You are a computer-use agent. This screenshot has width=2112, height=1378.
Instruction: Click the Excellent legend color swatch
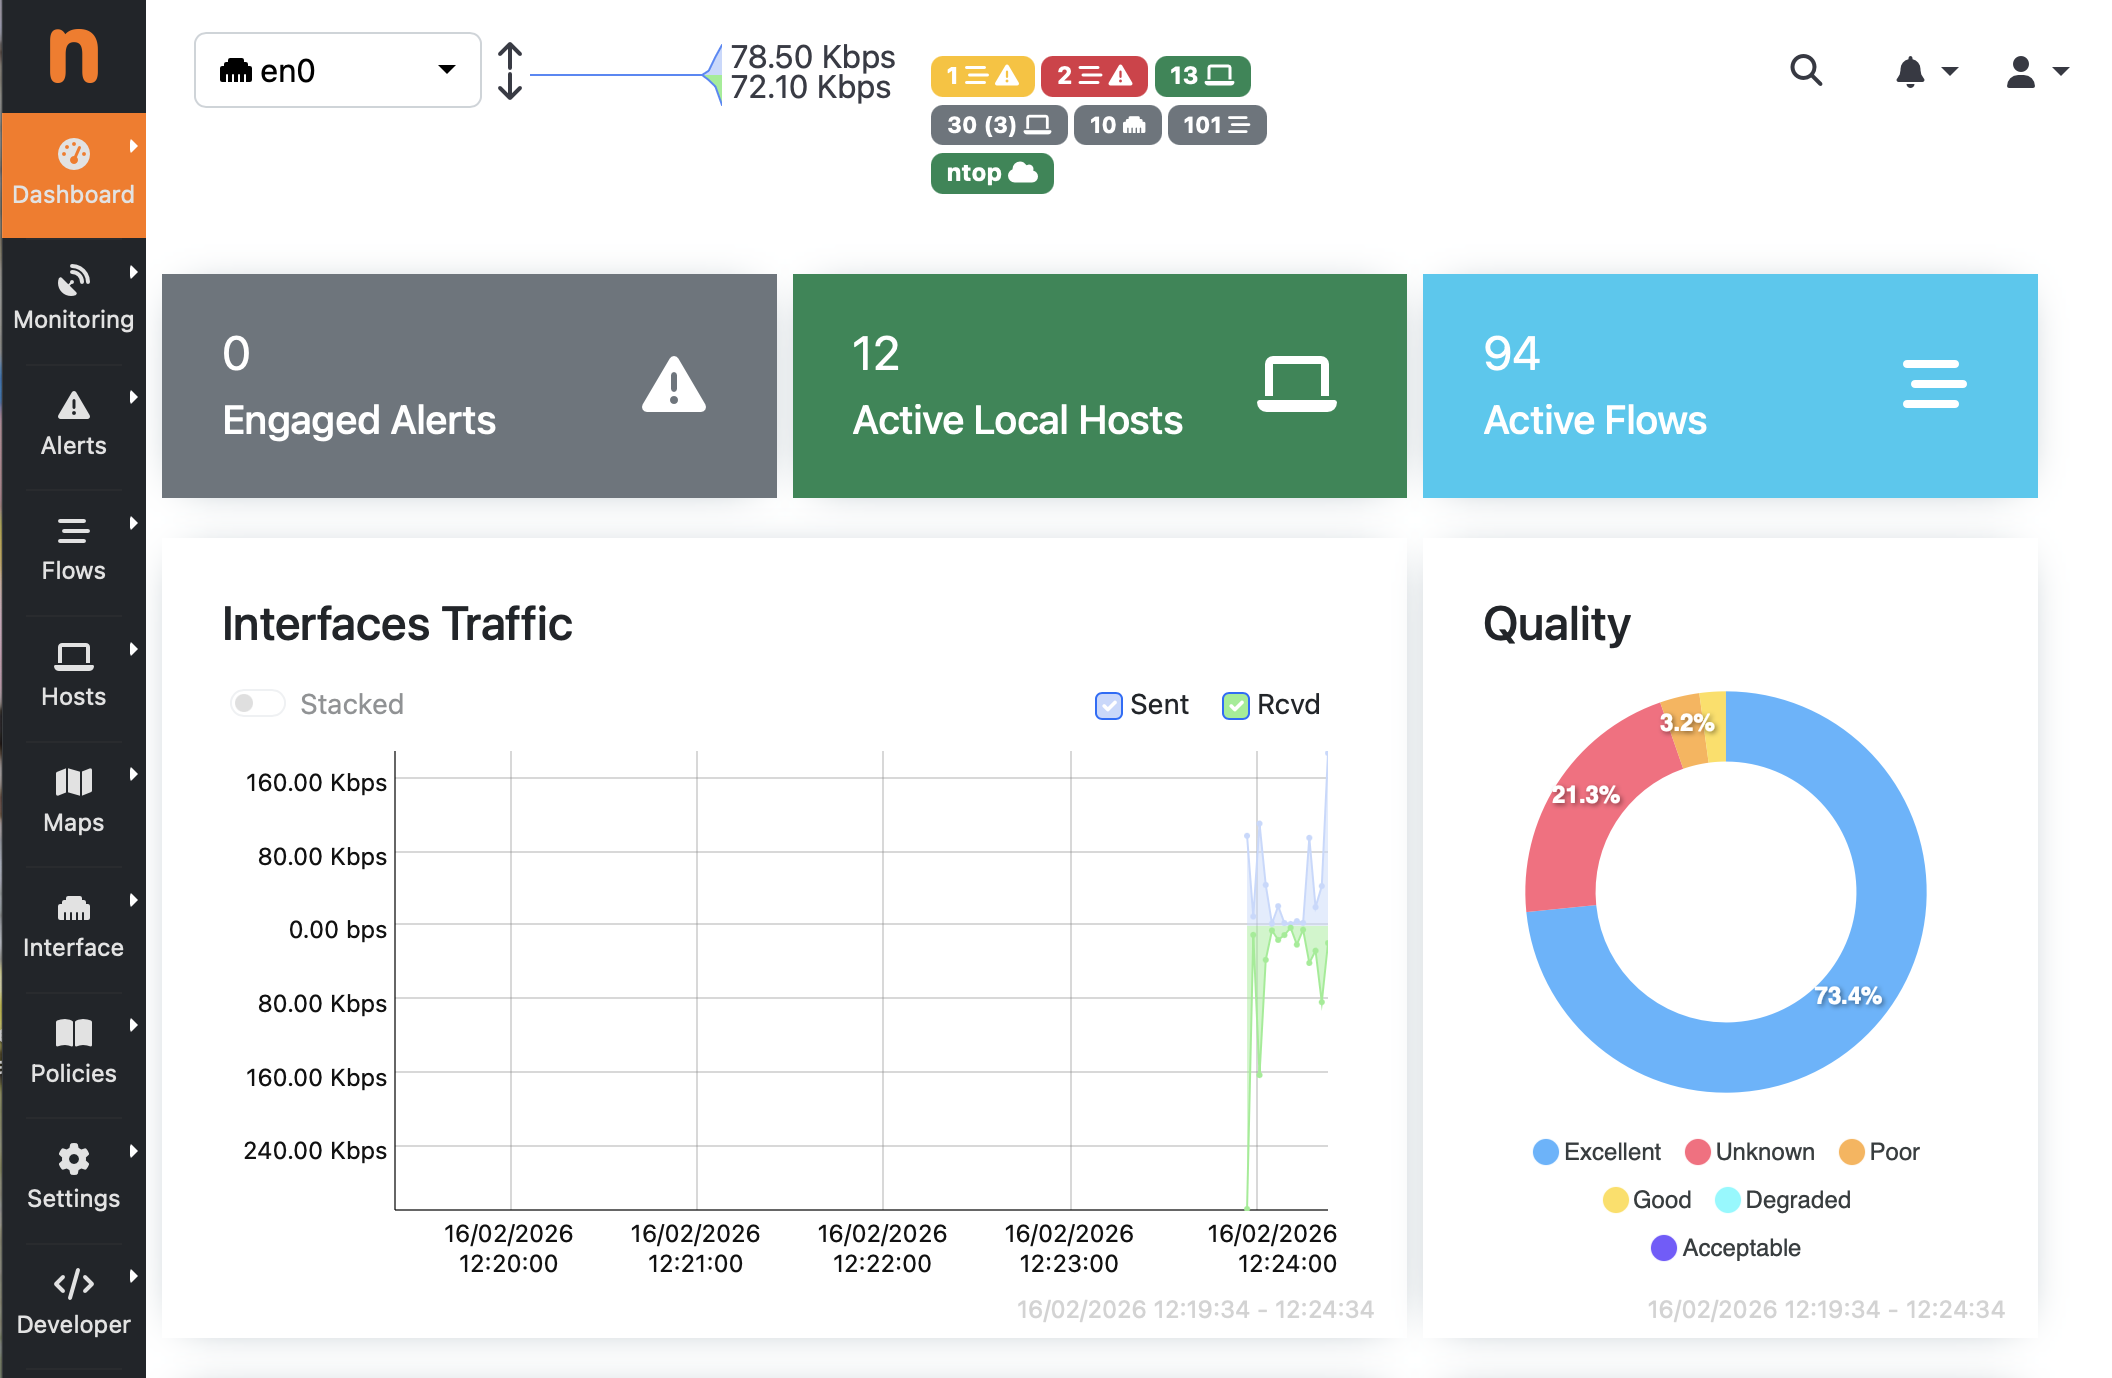pyautogui.click(x=1545, y=1152)
